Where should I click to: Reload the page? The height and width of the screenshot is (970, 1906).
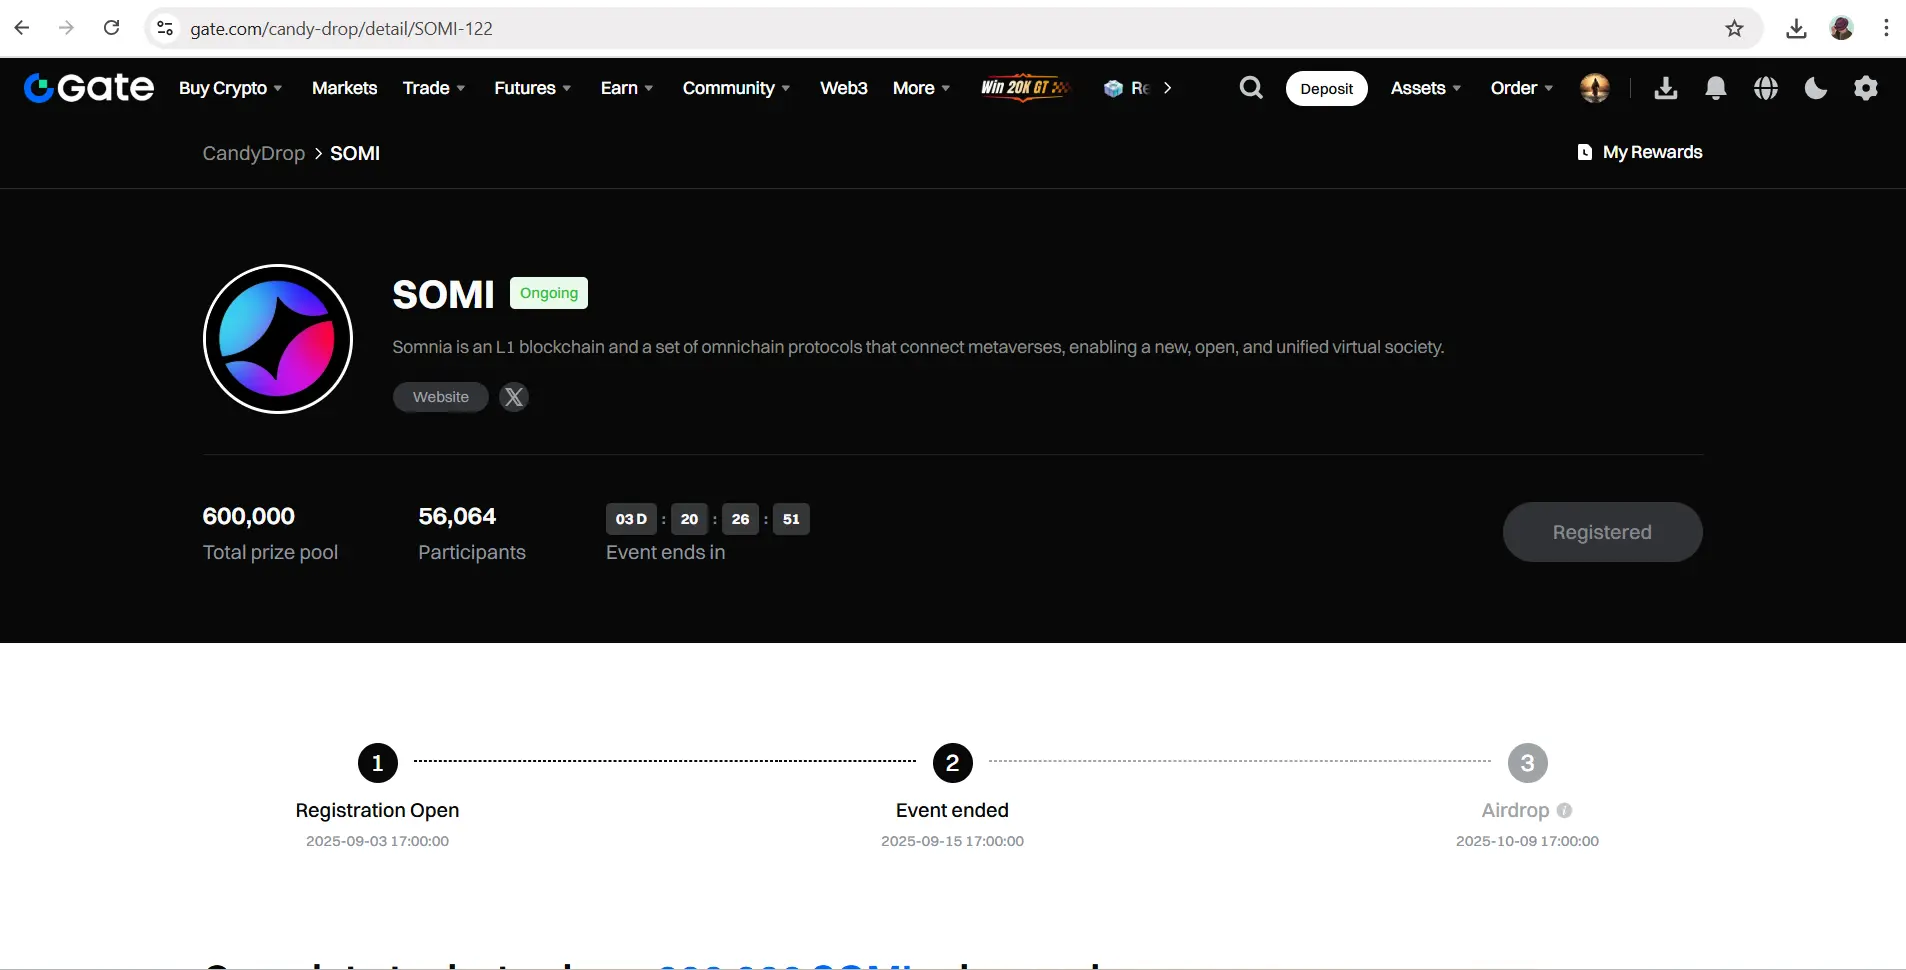click(112, 28)
